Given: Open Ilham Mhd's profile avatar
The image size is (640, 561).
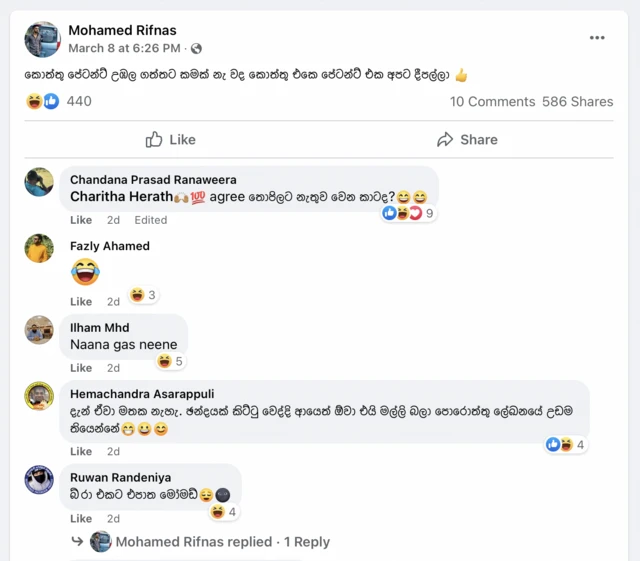Looking at the screenshot, I should tap(39, 330).
